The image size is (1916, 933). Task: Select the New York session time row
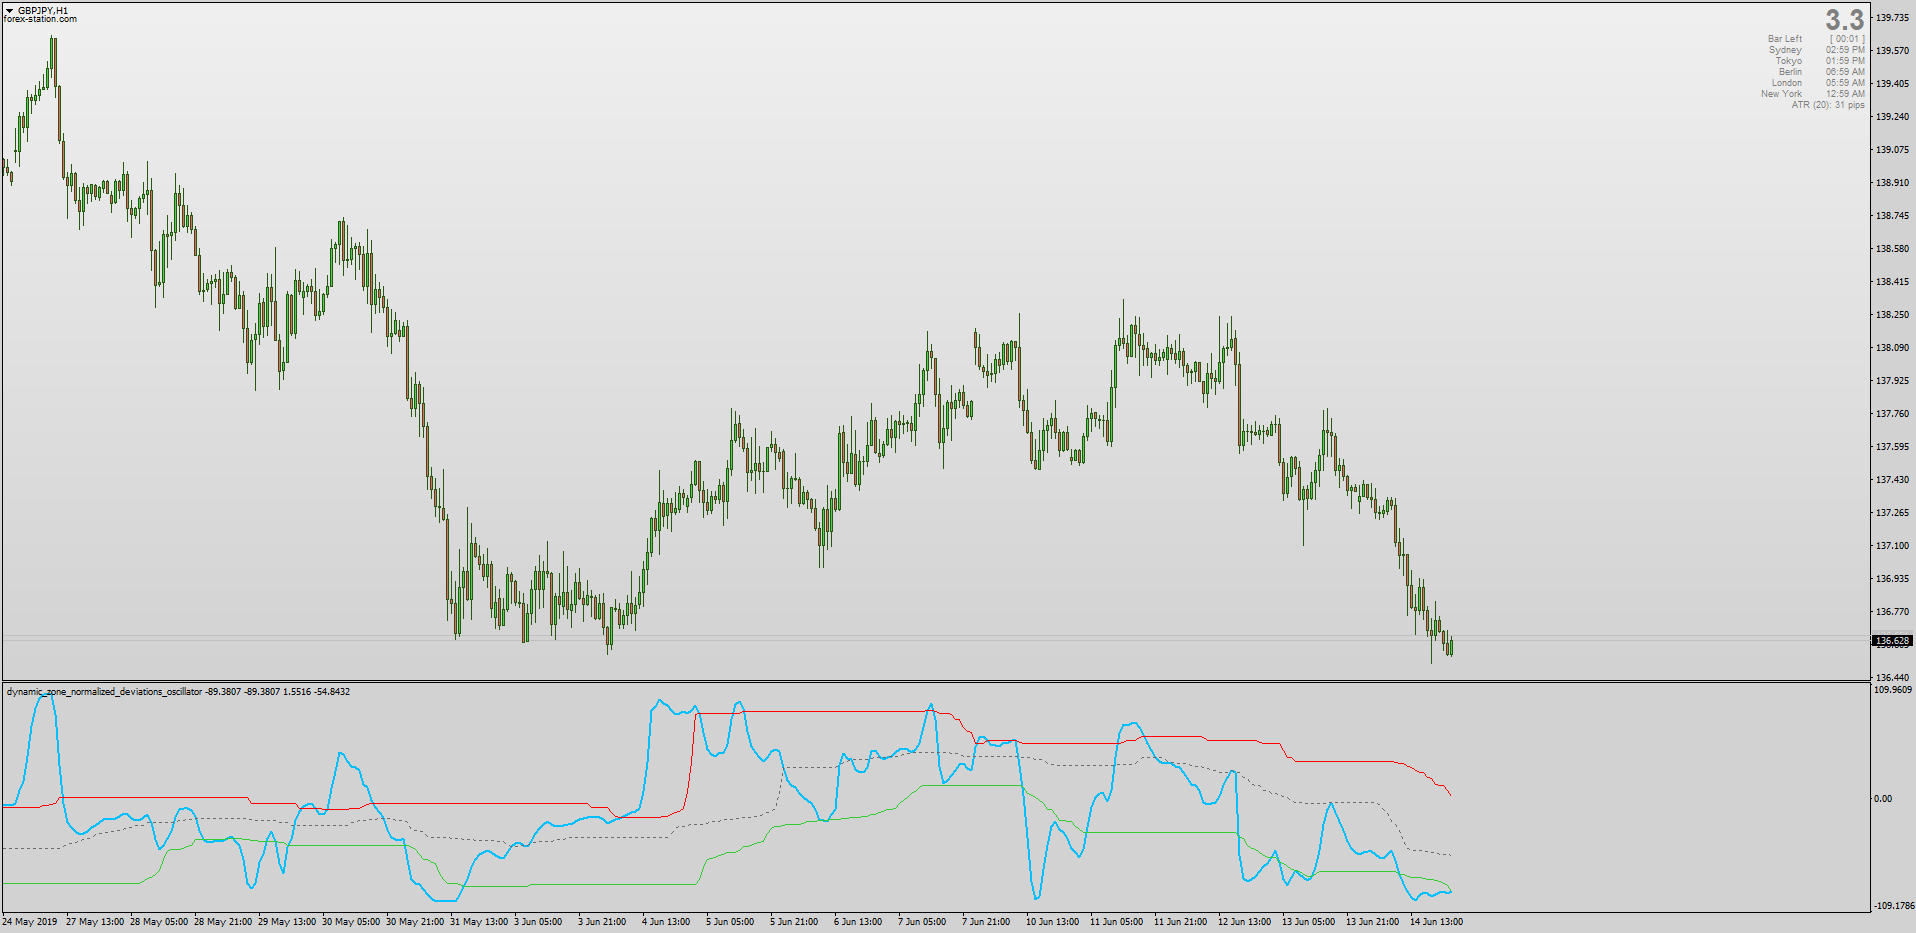1813,94
